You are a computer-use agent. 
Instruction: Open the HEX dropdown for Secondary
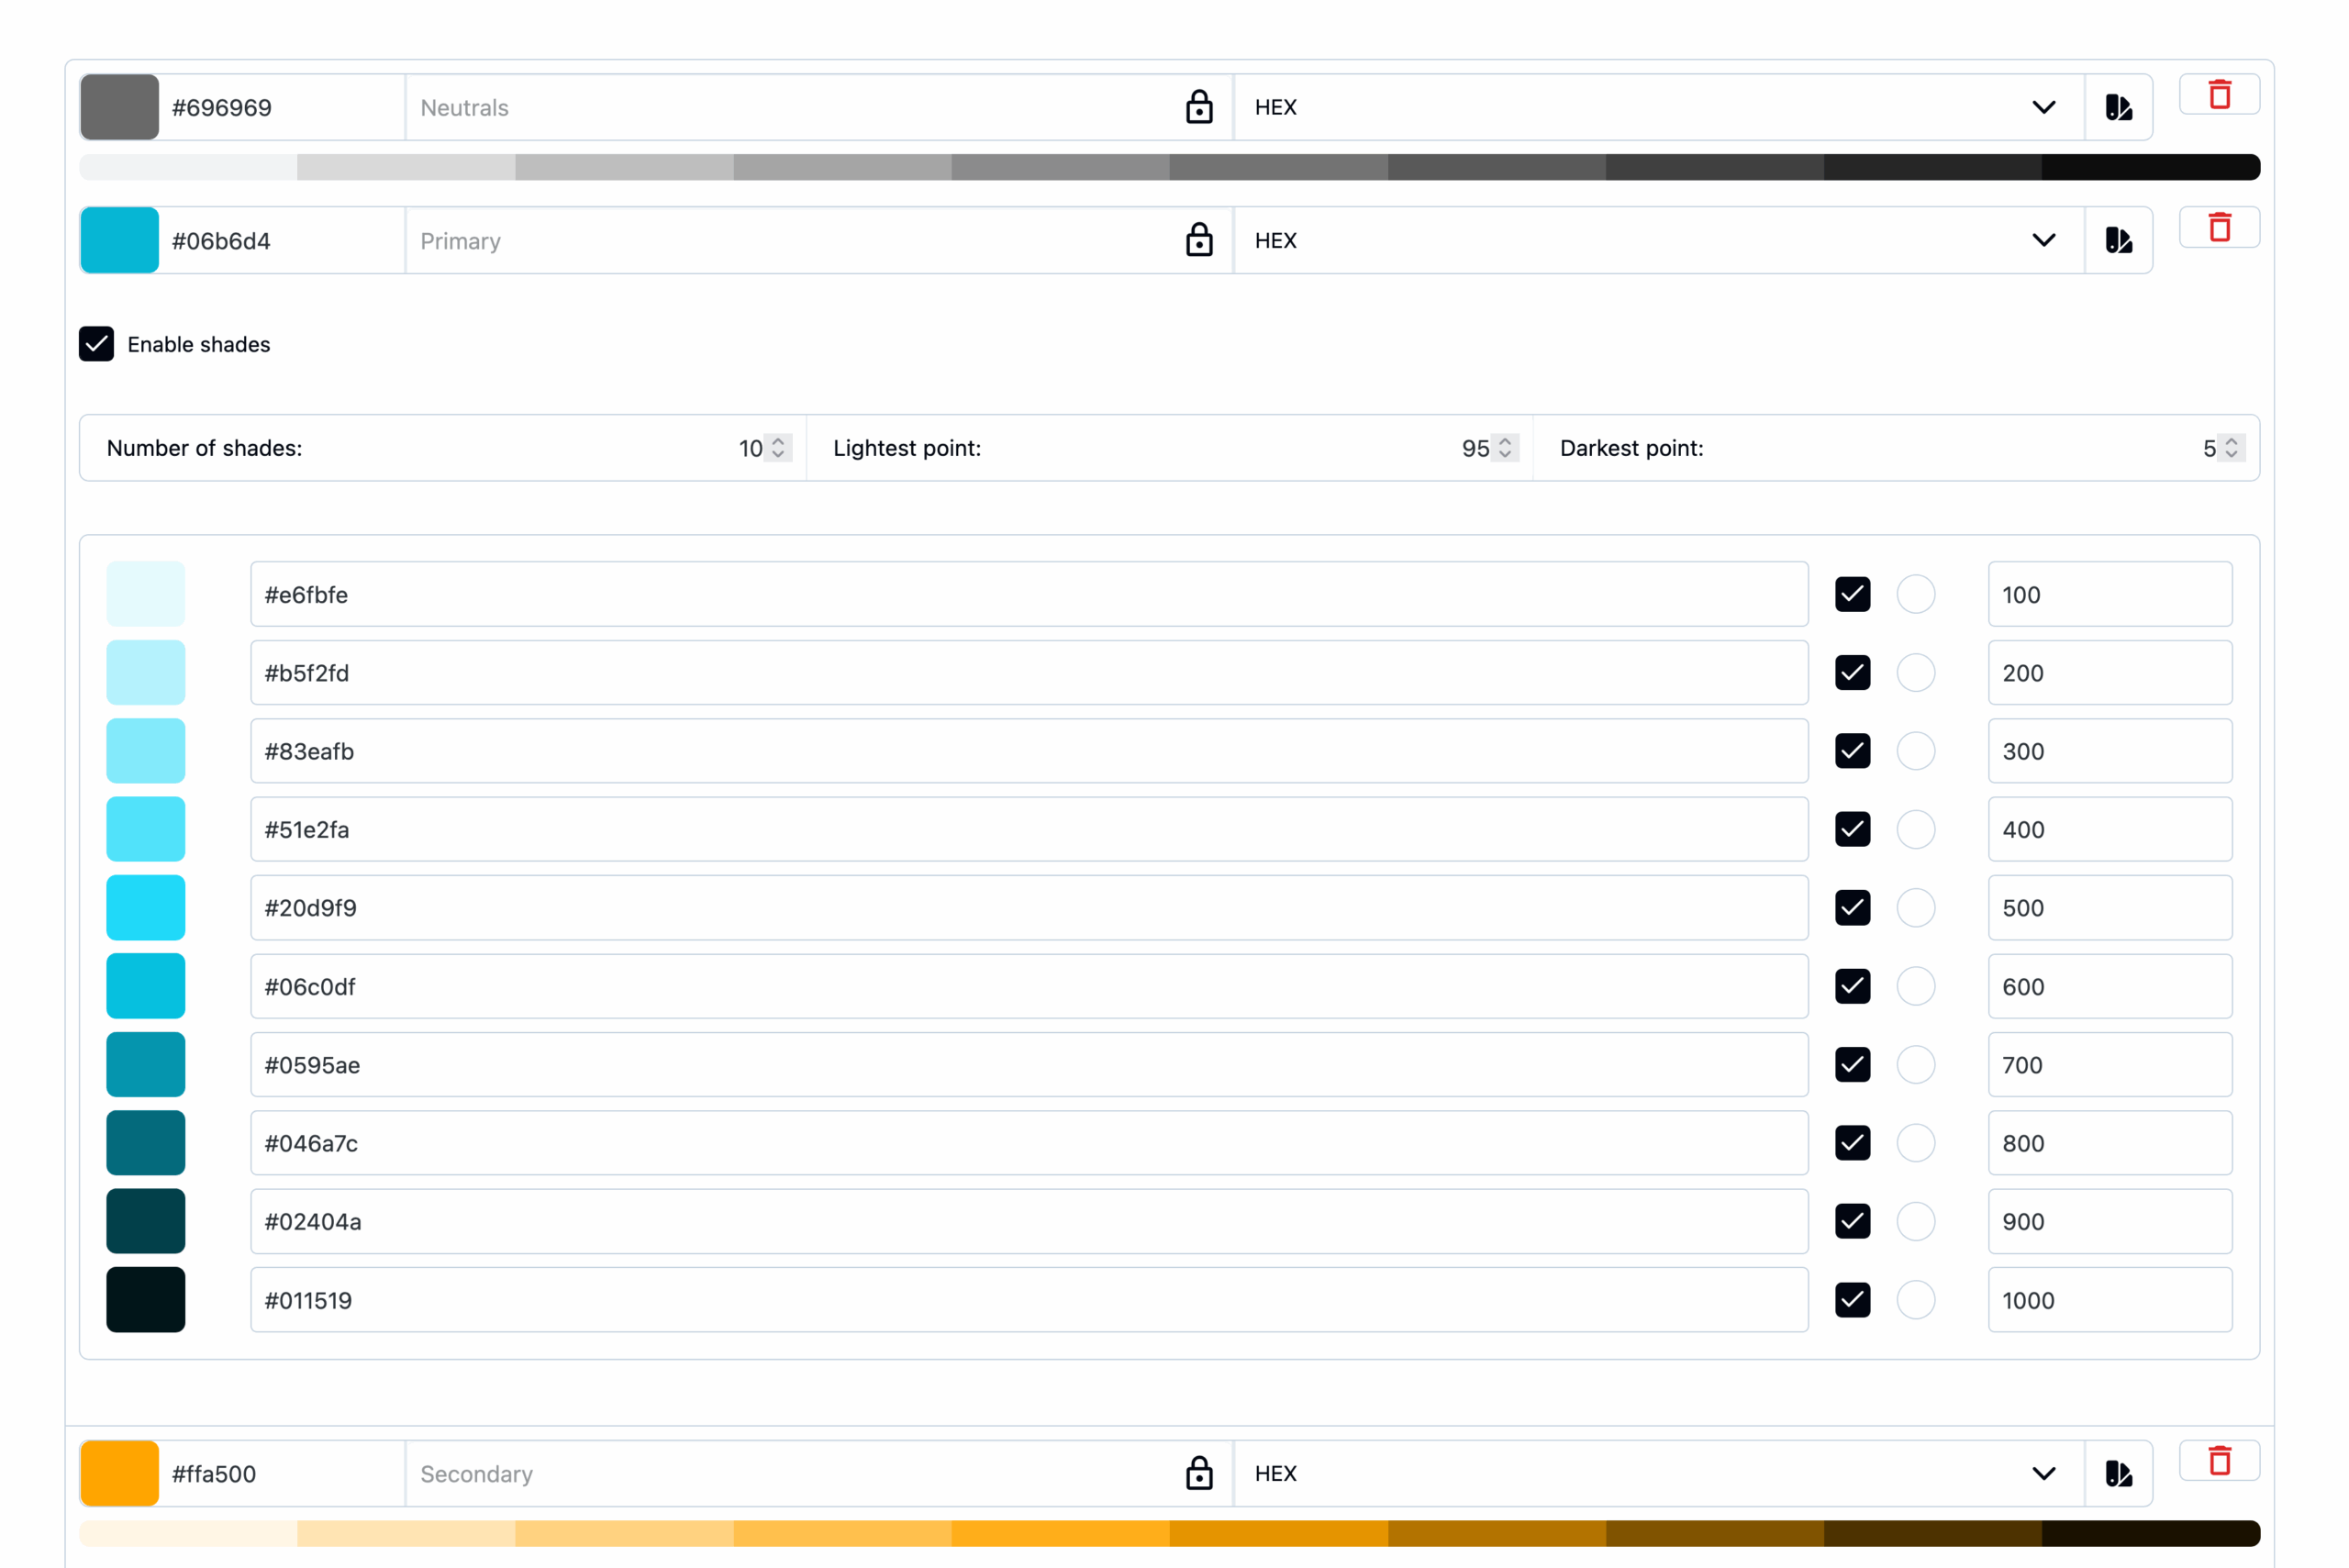pos(2044,1473)
